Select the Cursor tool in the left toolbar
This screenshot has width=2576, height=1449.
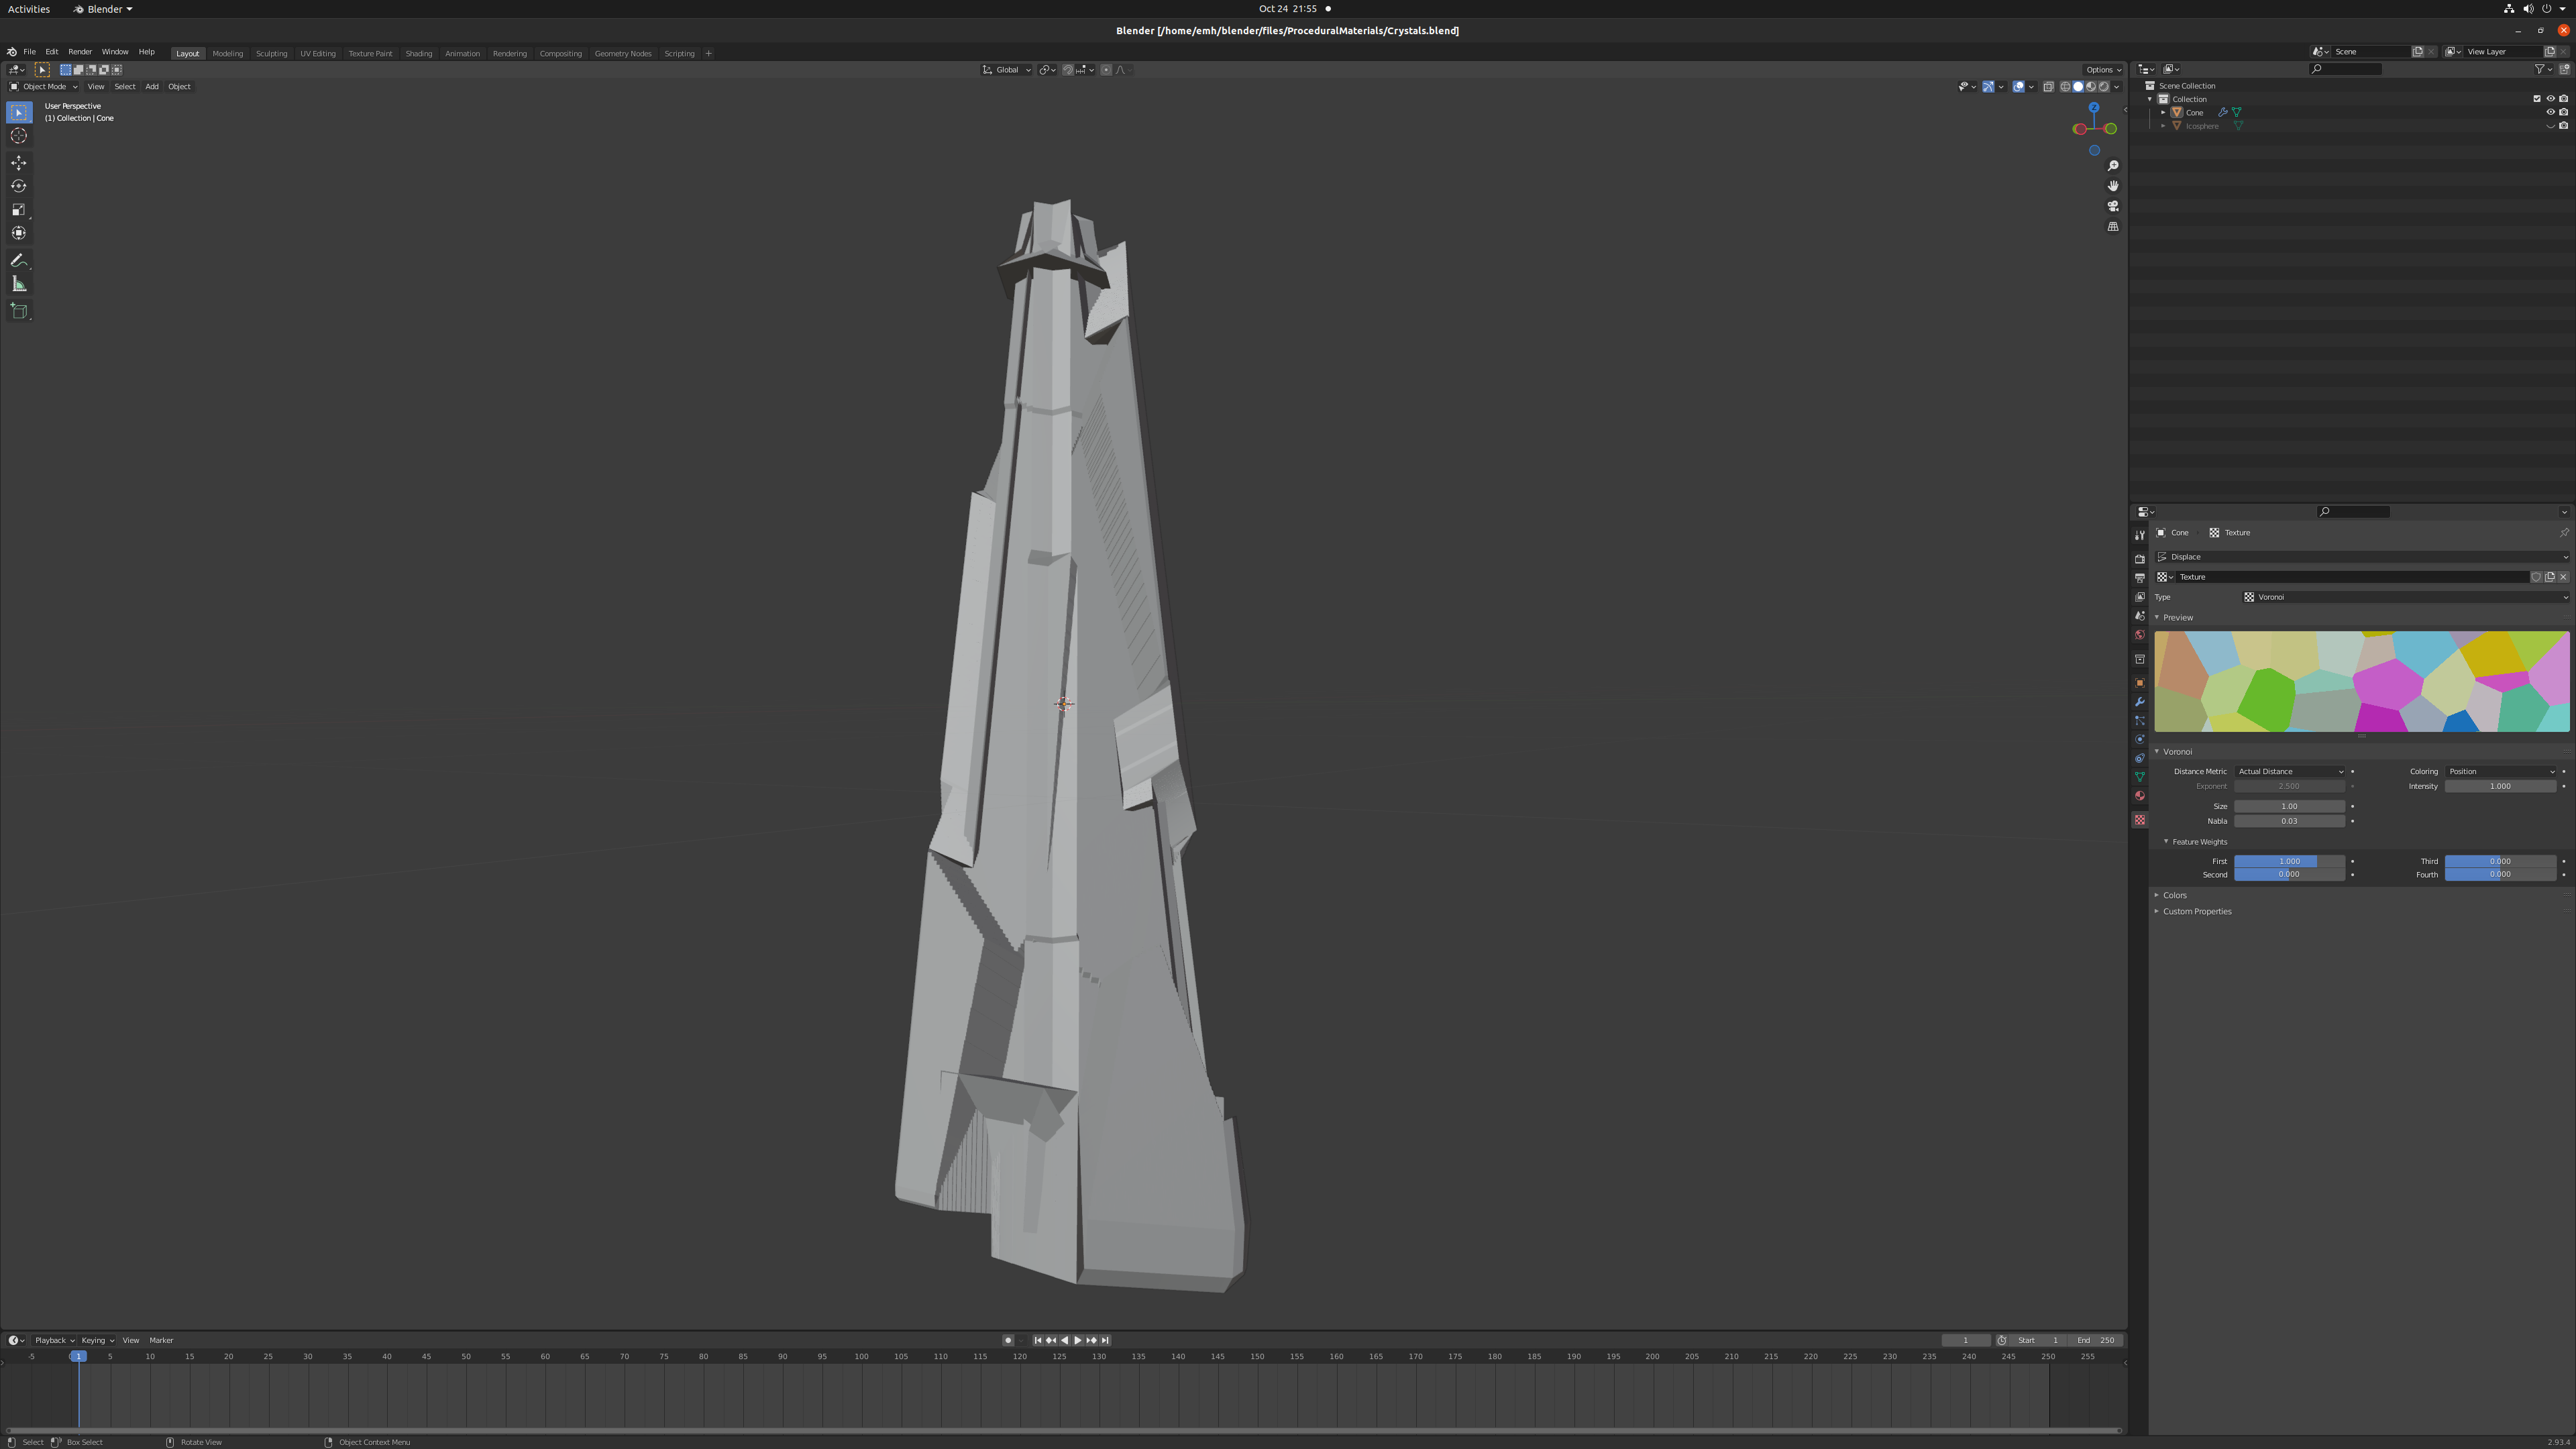(x=19, y=136)
